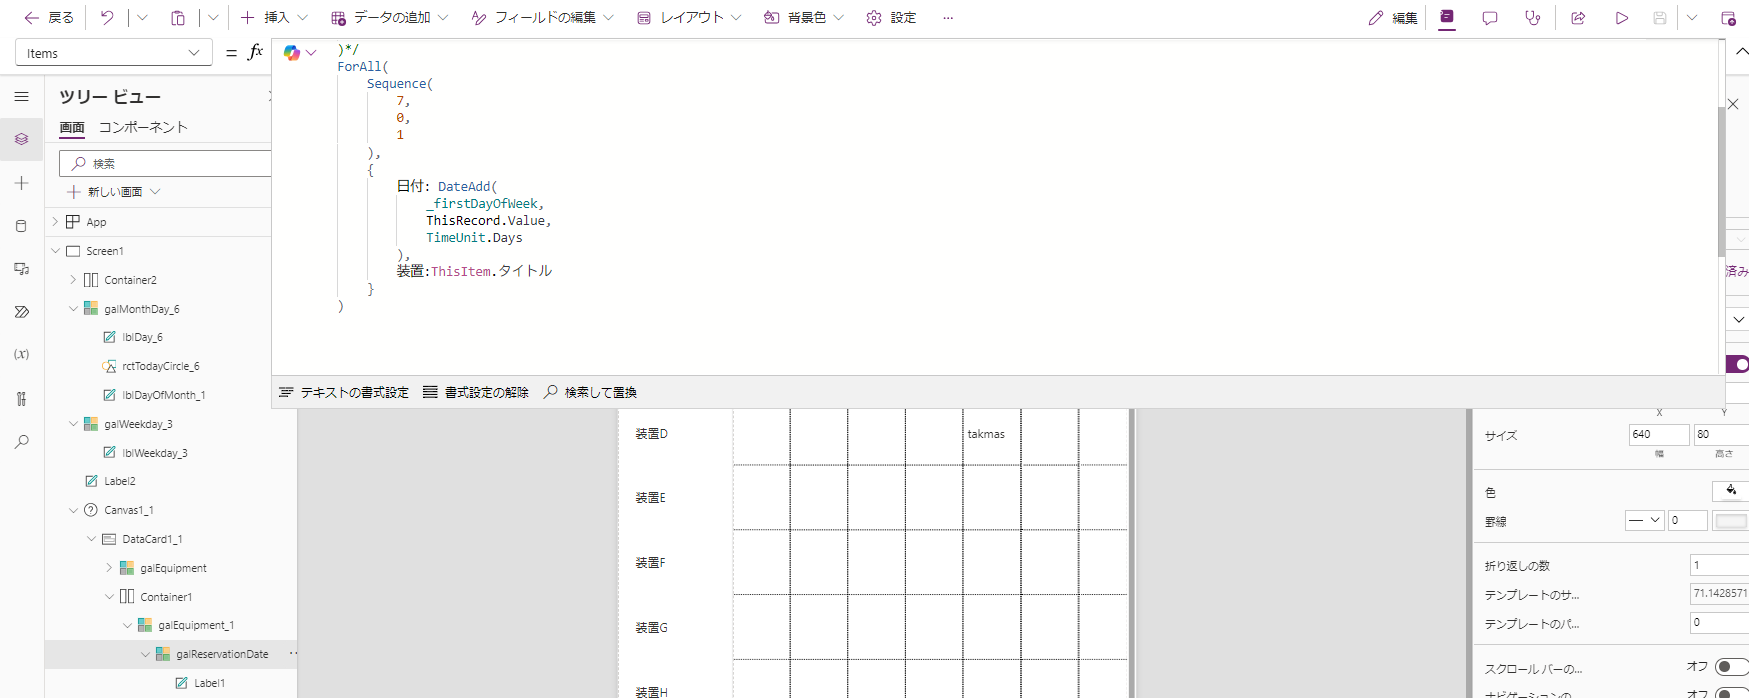Expand the Container2 tree node
Screen dimensions: 1749x698
(73, 280)
